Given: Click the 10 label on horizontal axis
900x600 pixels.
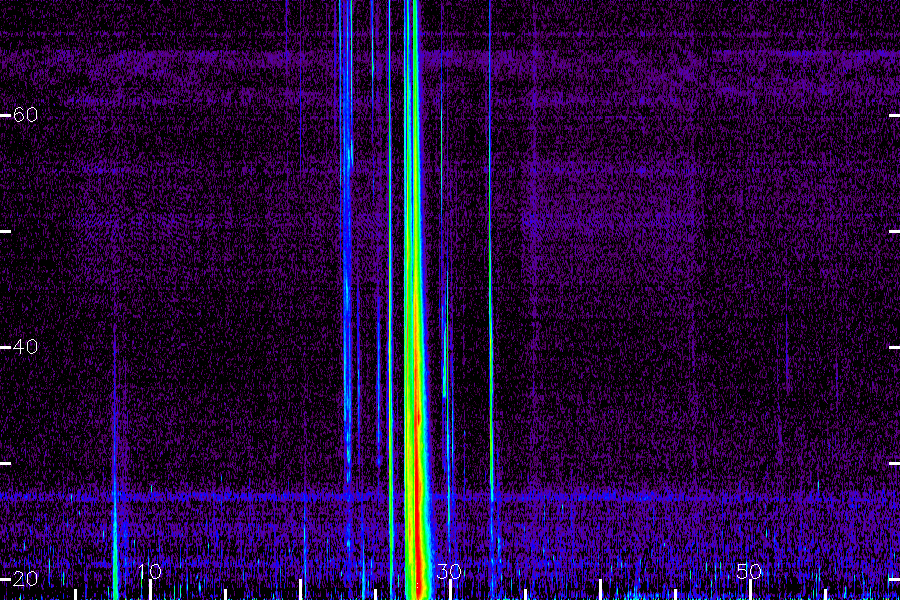Looking at the screenshot, I should point(150,571).
